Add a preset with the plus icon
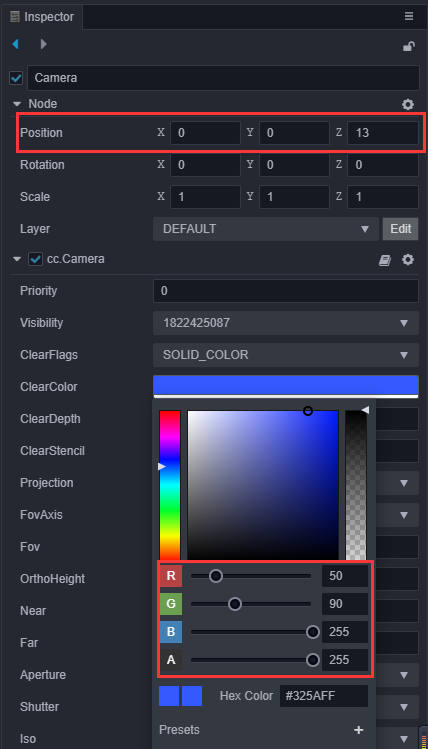This screenshot has width=428, height=749. point(358,730)
